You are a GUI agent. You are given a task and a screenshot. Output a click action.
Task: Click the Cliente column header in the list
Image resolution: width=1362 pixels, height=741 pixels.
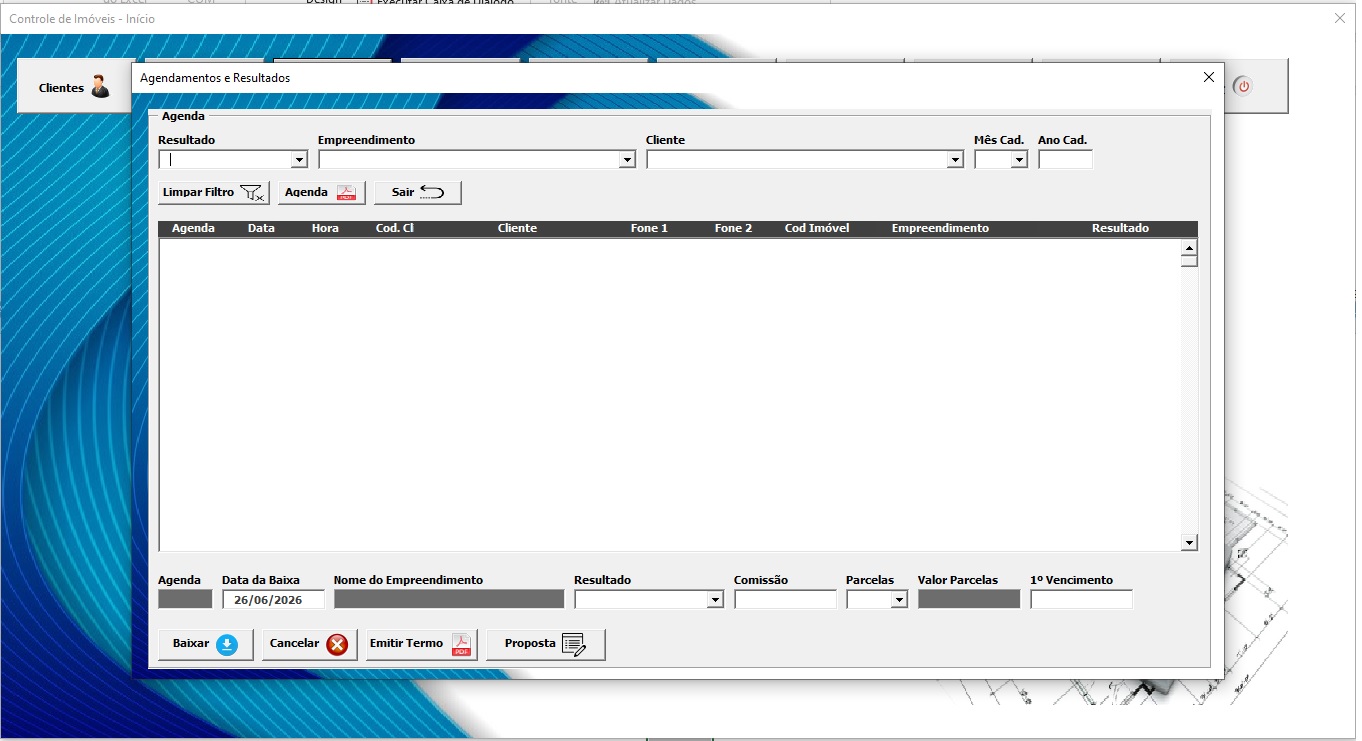[517, 229]
